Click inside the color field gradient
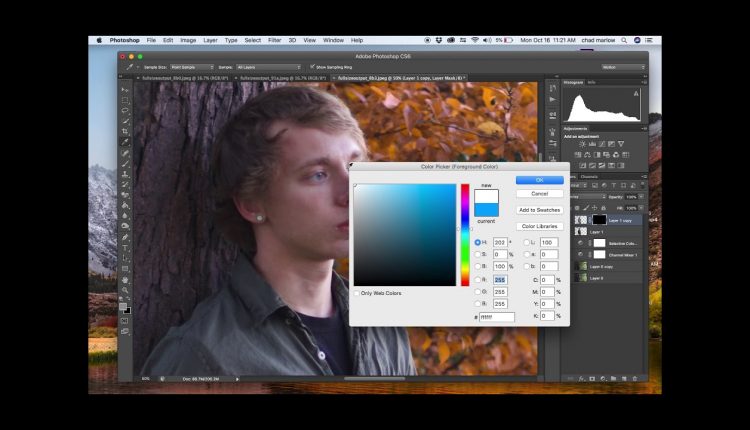 [405, 235]
